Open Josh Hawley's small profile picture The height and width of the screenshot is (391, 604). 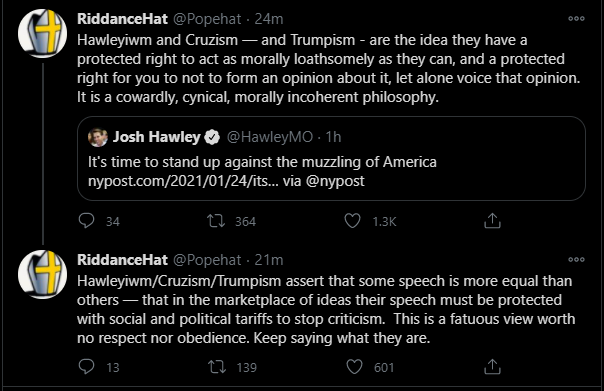click(x=98, y=137)
